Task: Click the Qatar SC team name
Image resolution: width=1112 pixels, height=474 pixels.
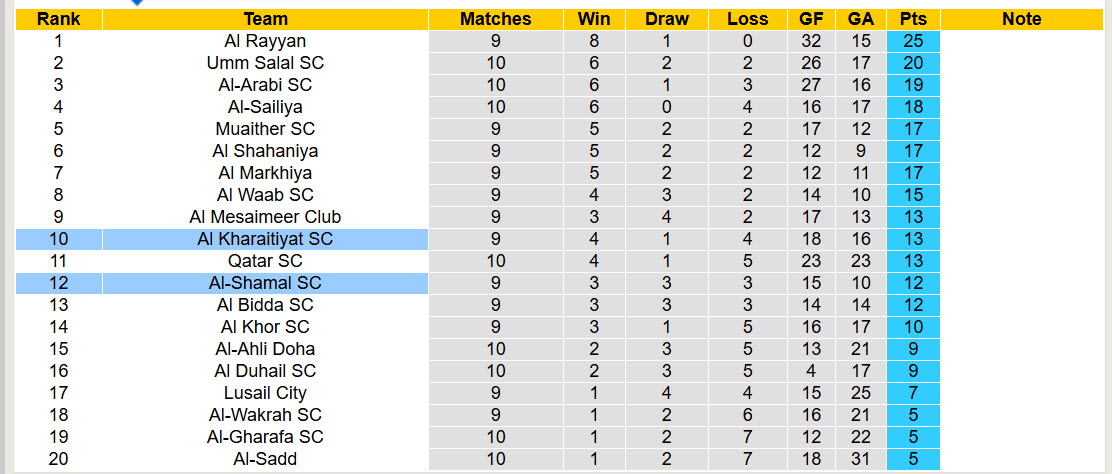Action: point(265,261)
